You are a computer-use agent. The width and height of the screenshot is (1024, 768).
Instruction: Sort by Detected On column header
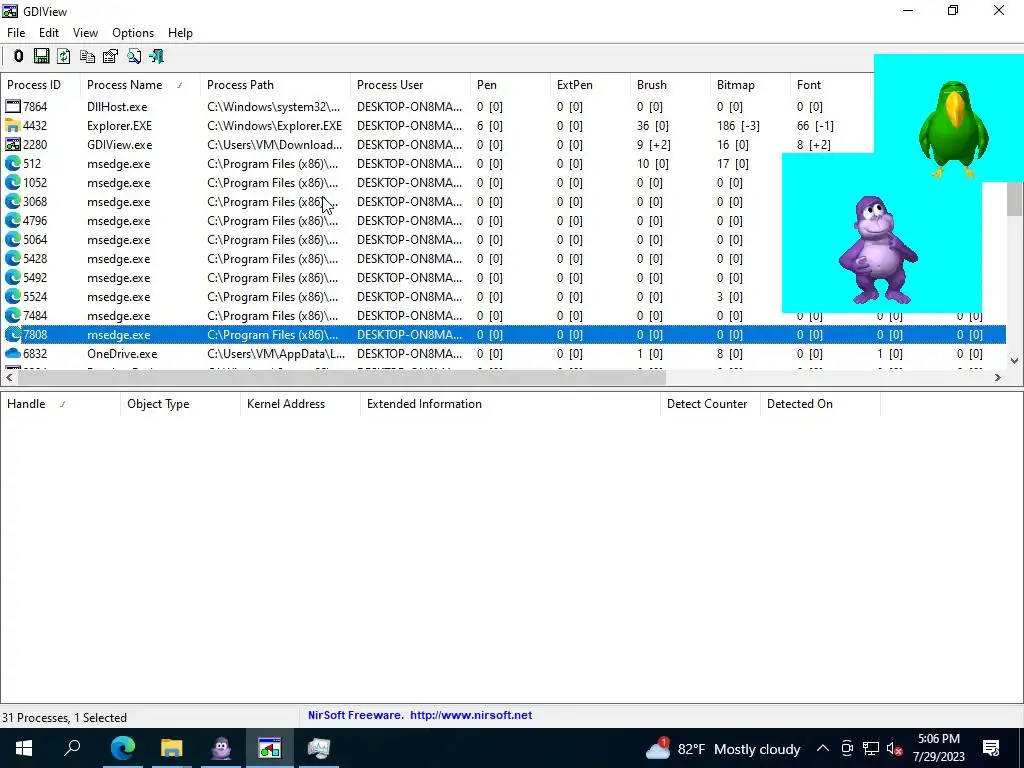(x=820, y=404)
